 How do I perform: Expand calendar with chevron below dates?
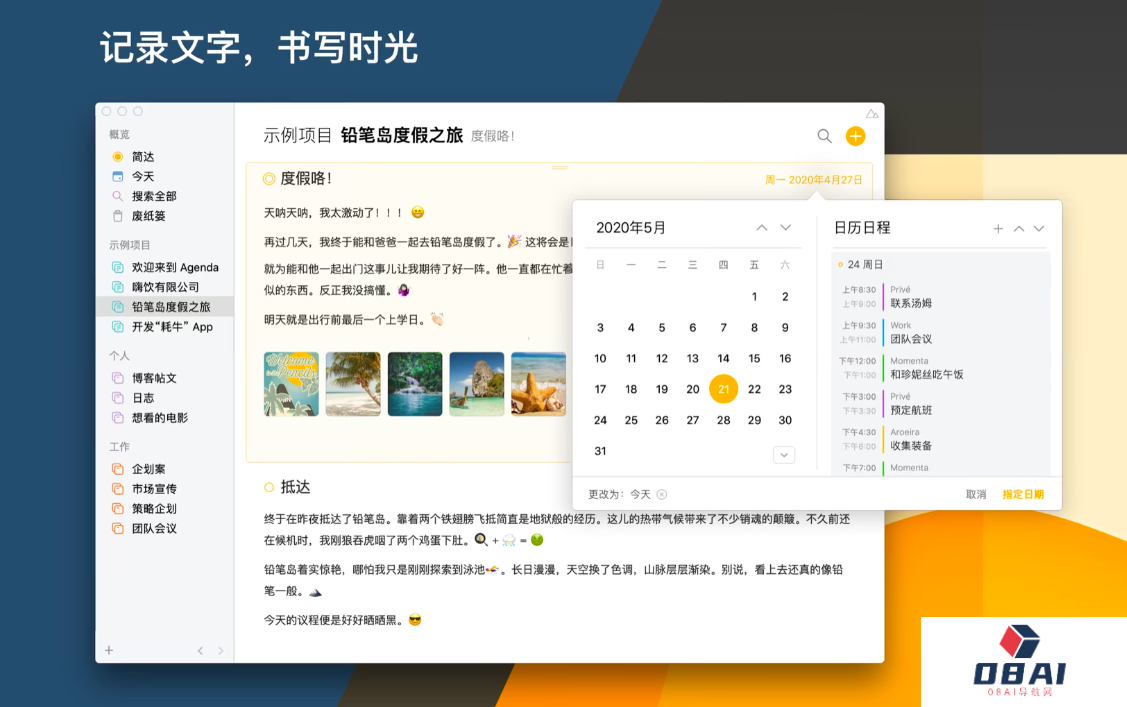point(784,455)
